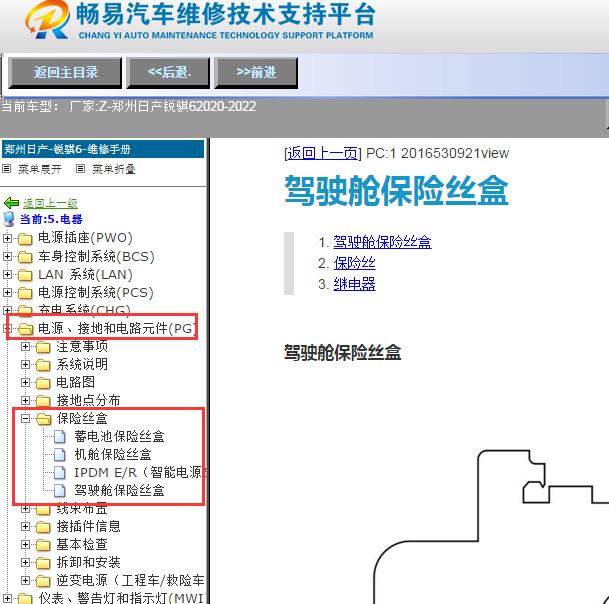Viewport: 609px width, 604px height.
Task: Click the 接插件信息 folder icon
Action: 44,527
